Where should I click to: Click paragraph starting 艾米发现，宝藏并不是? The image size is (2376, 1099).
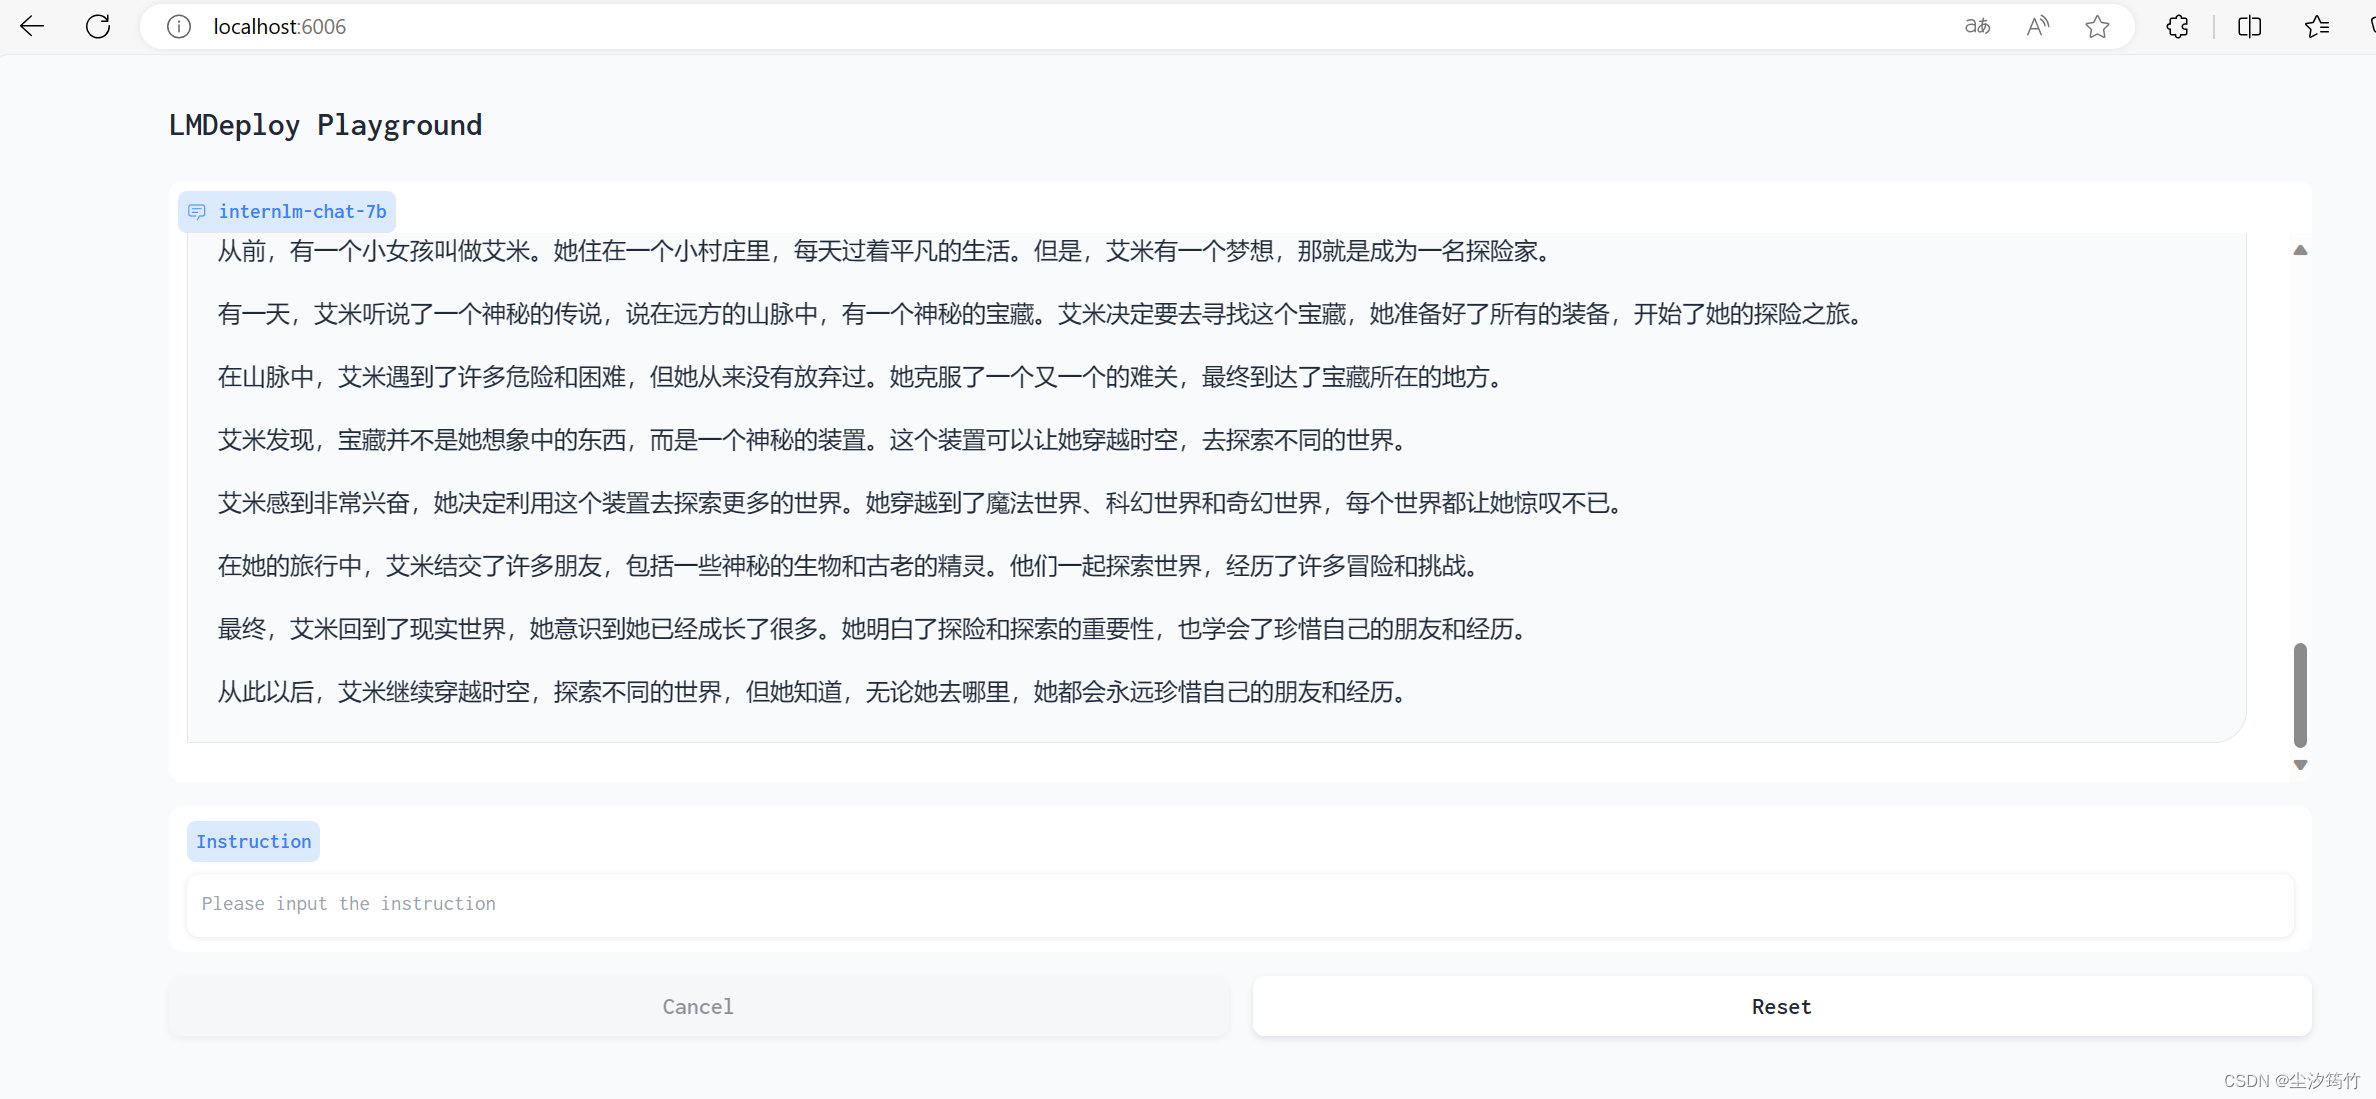811,440
